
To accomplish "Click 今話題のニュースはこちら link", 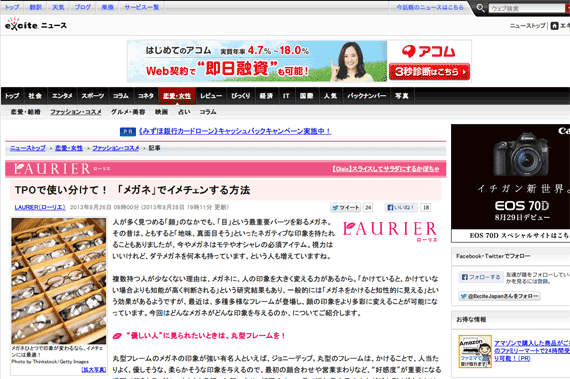I will [x=430, y=7].
